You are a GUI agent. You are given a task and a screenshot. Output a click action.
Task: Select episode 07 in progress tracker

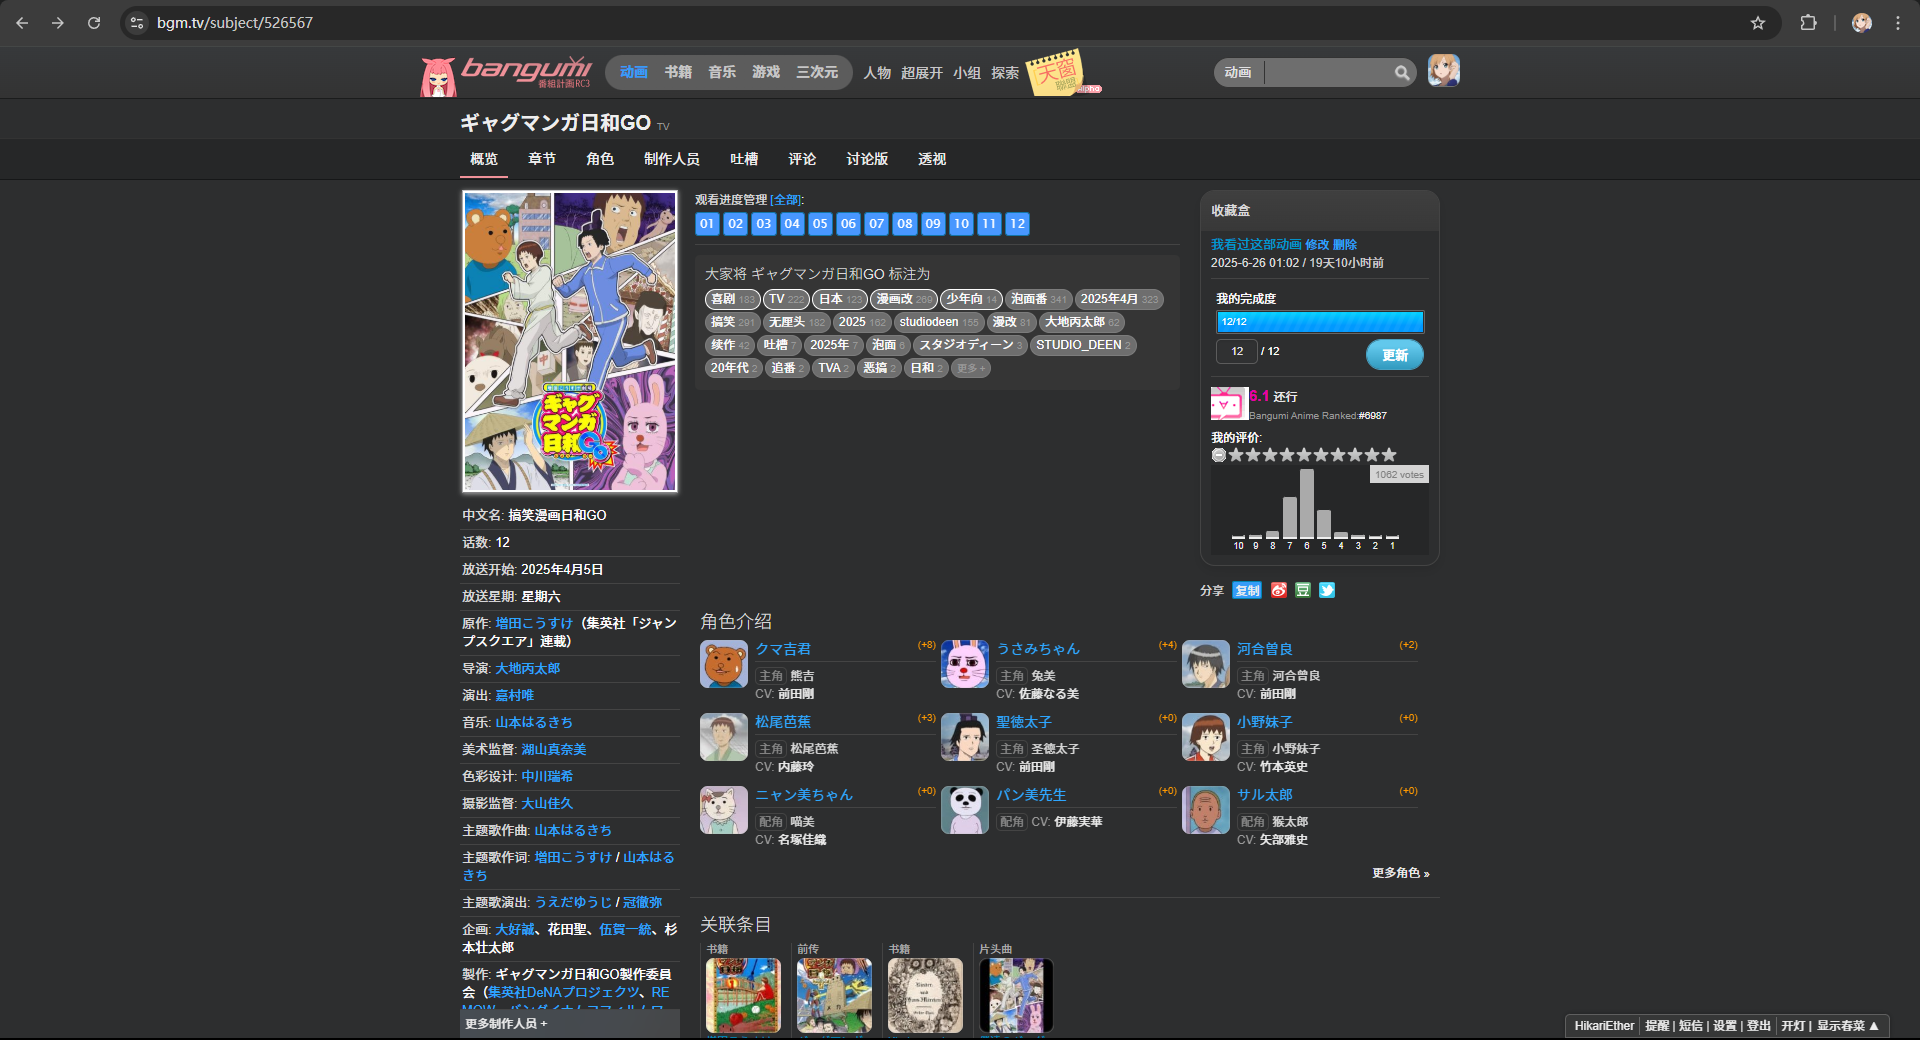tap(876, 223)
